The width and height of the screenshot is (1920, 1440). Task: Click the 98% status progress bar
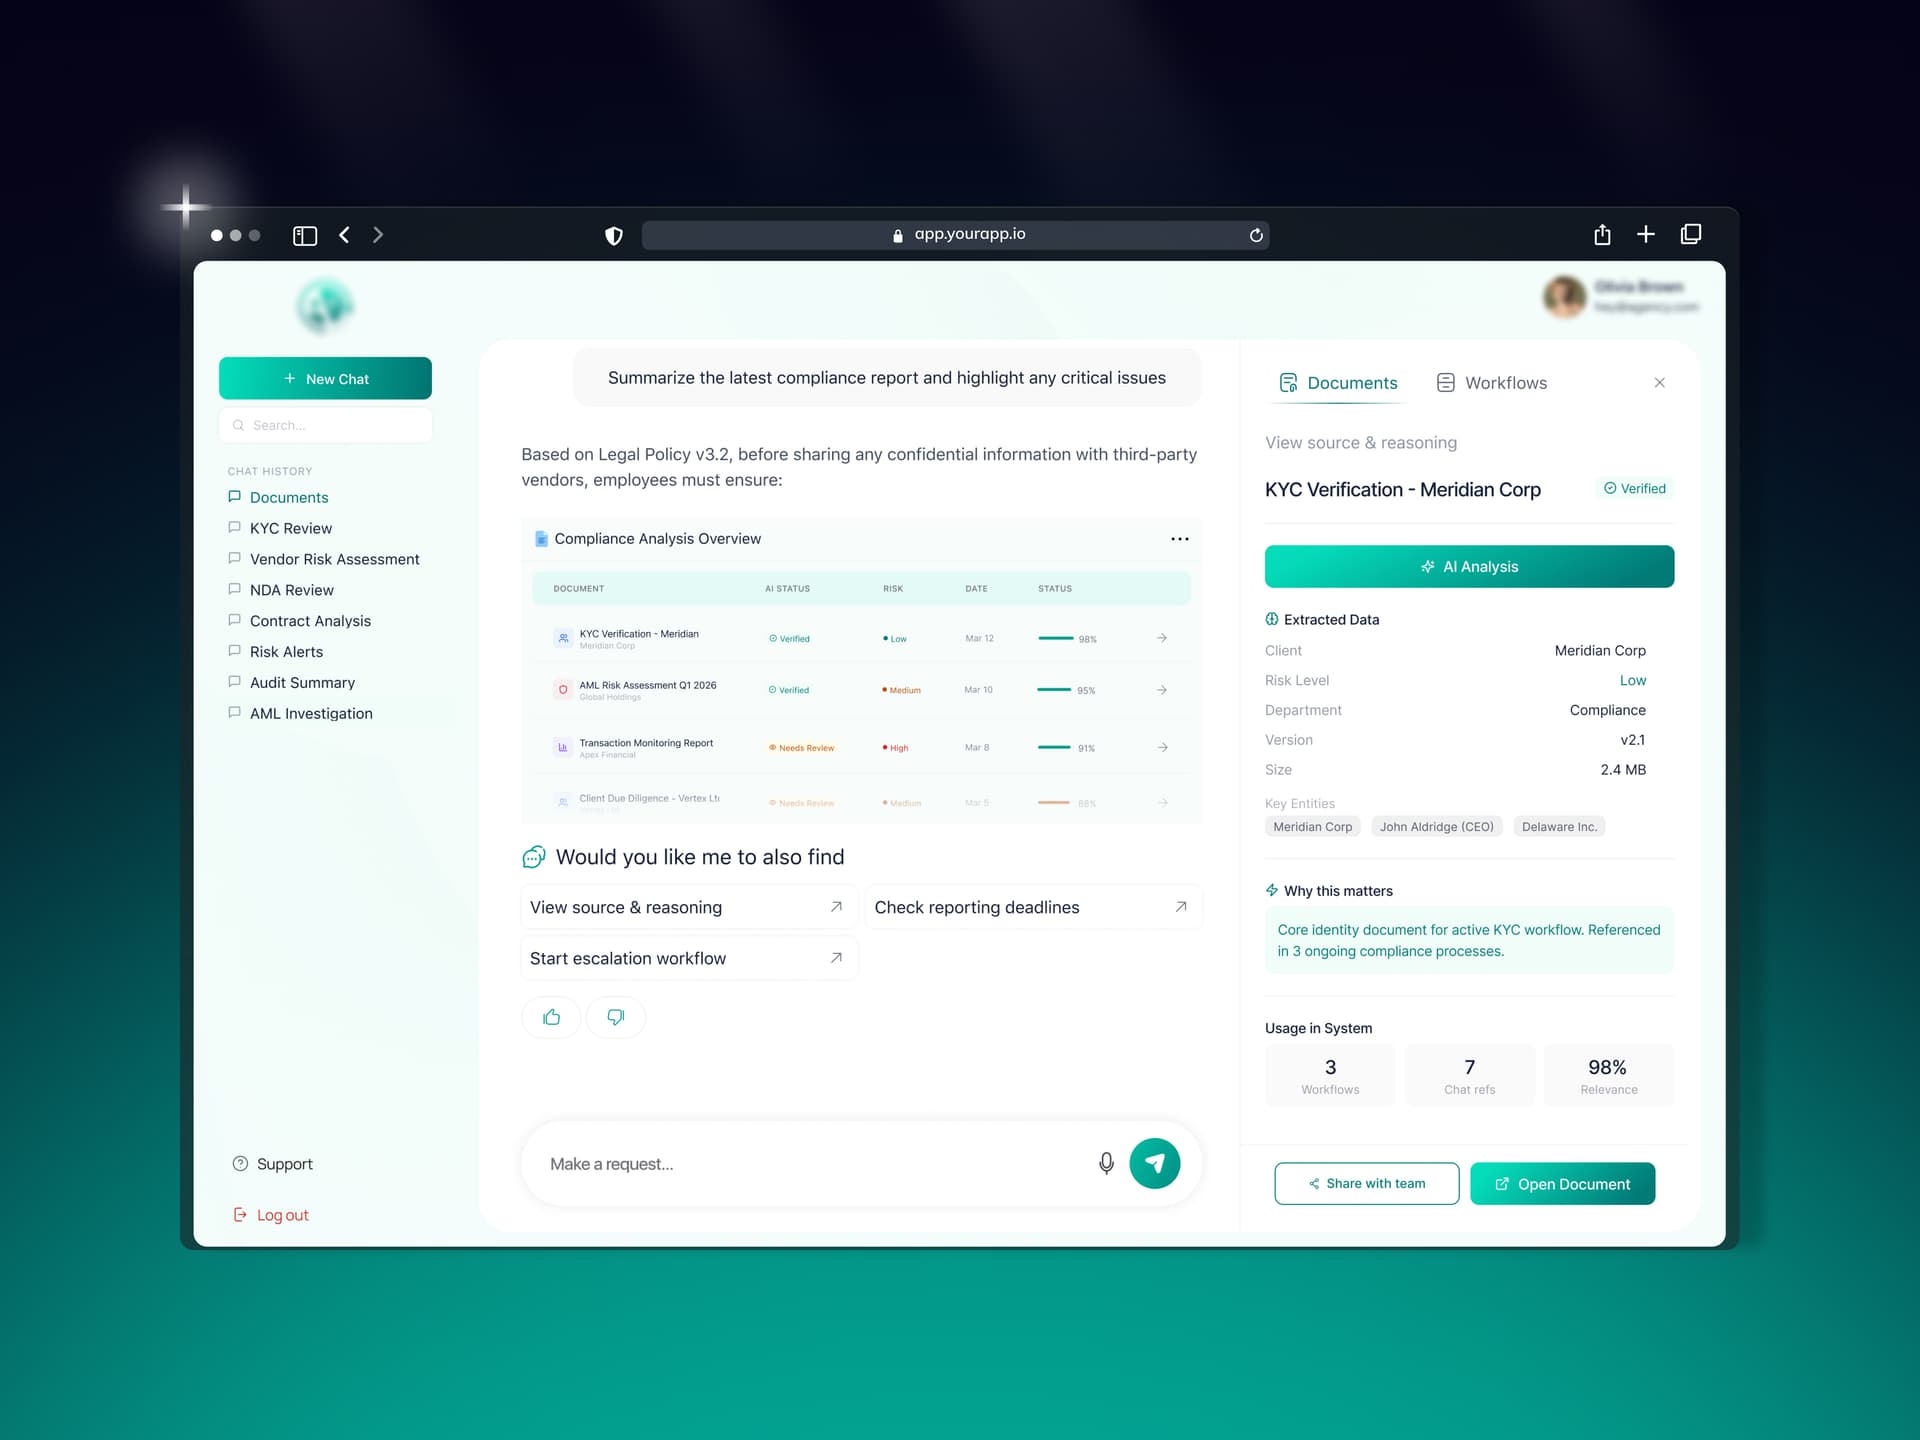coord(1055,638)
